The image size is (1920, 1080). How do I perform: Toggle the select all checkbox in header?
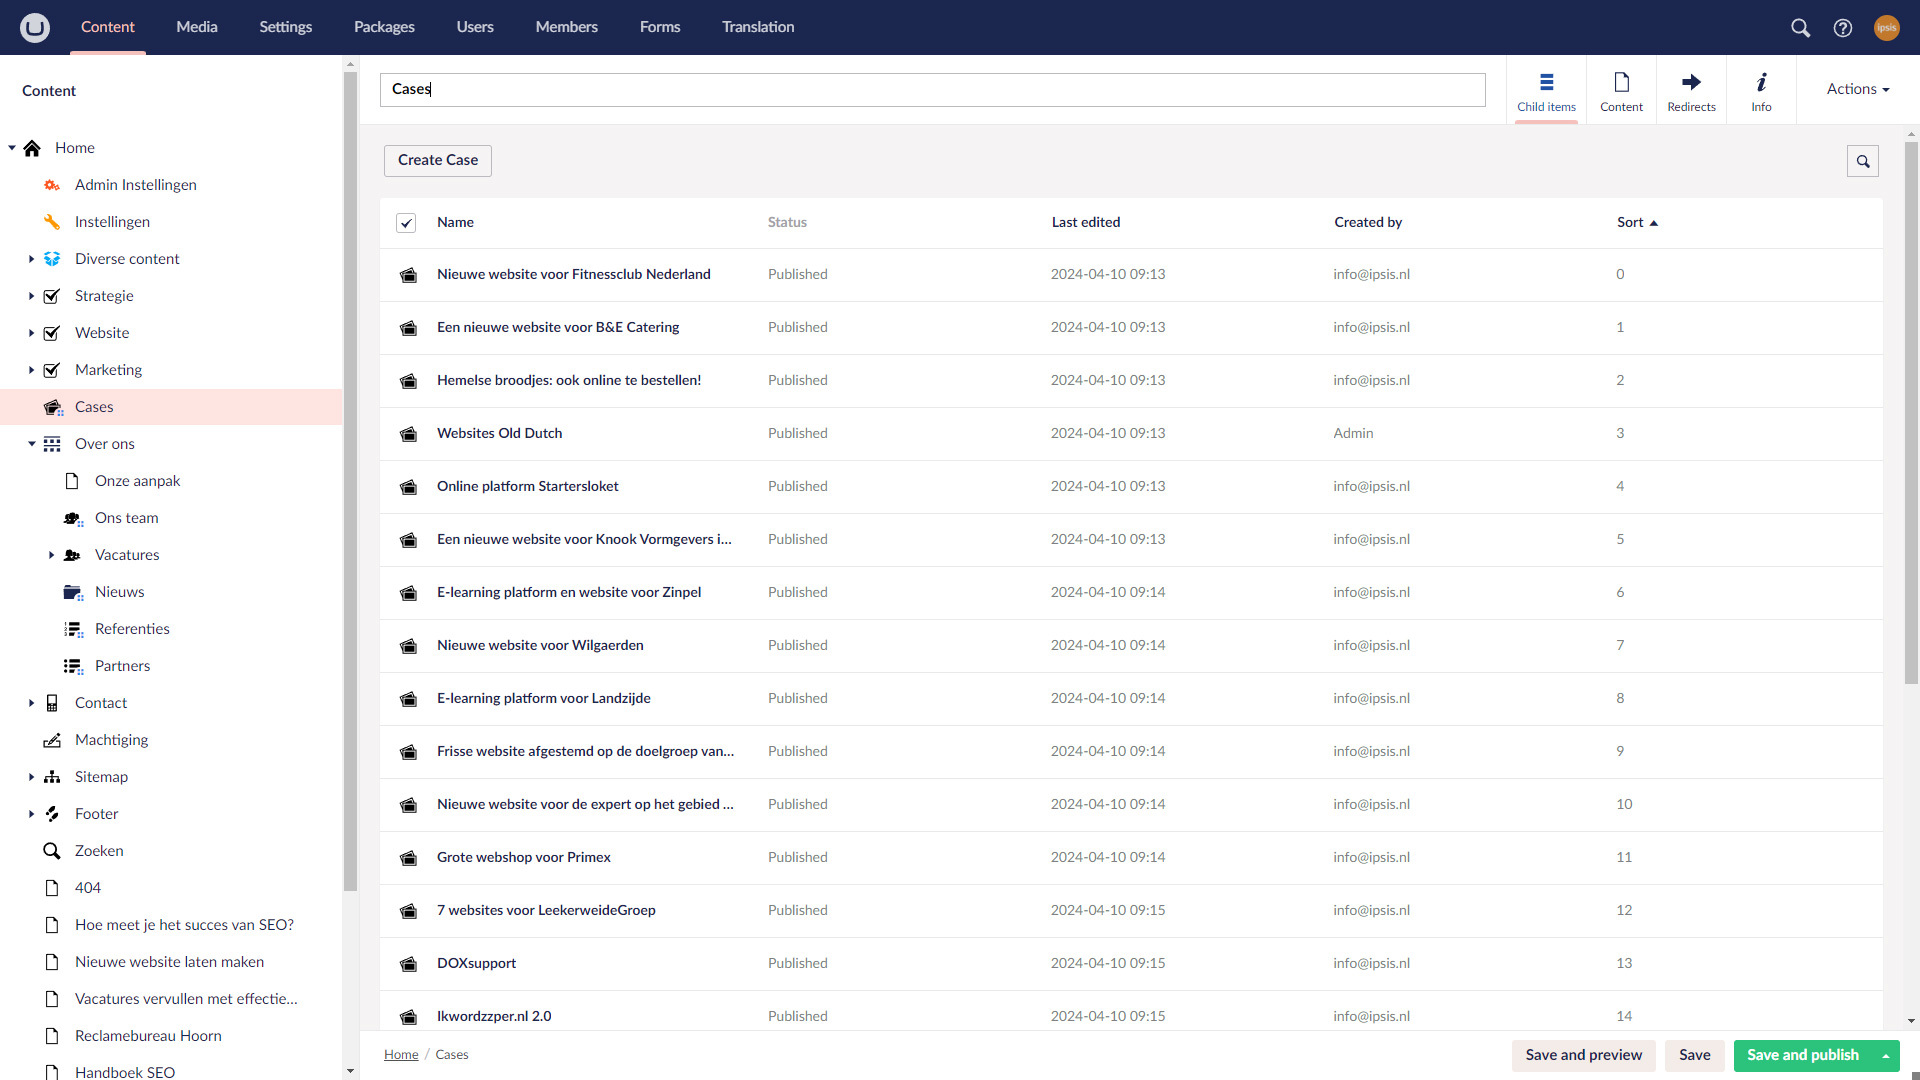(406, 223)
